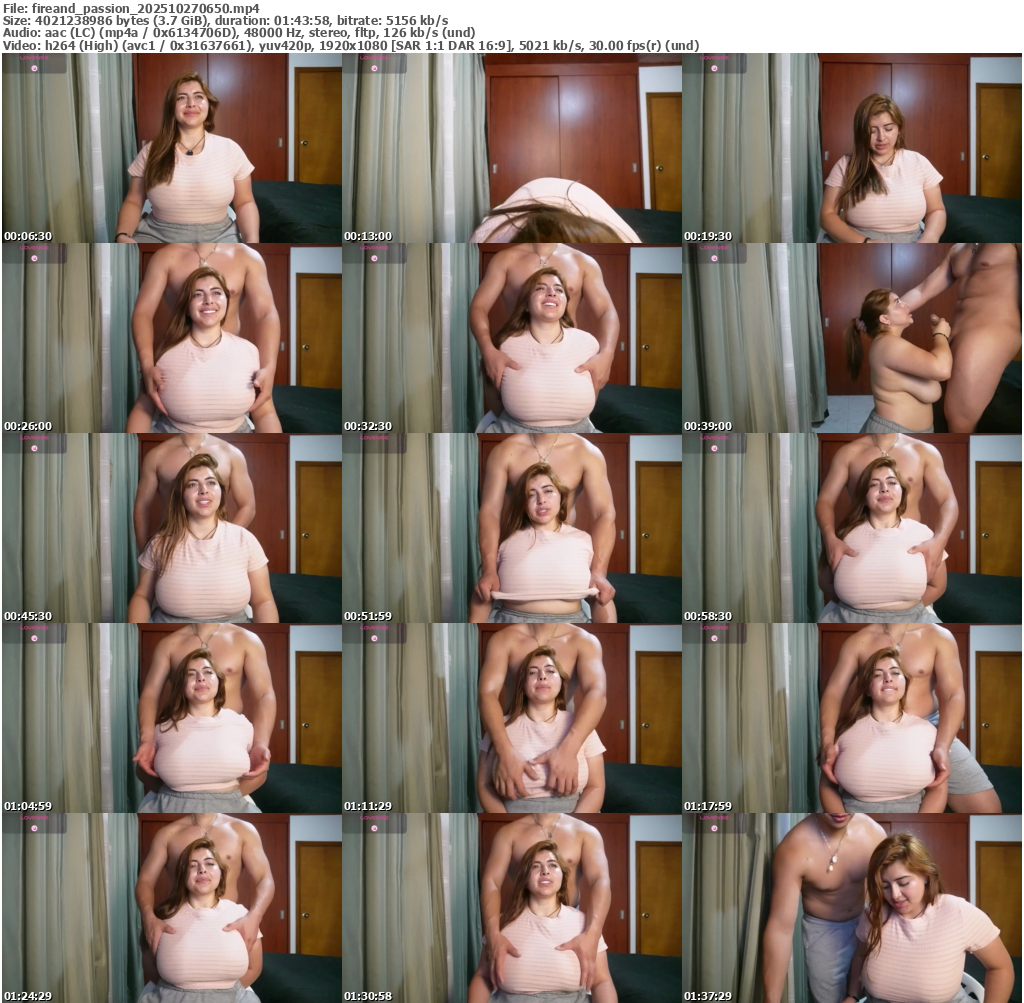
Task: Select the Video codec info line
Action: (x=350, y=45)
